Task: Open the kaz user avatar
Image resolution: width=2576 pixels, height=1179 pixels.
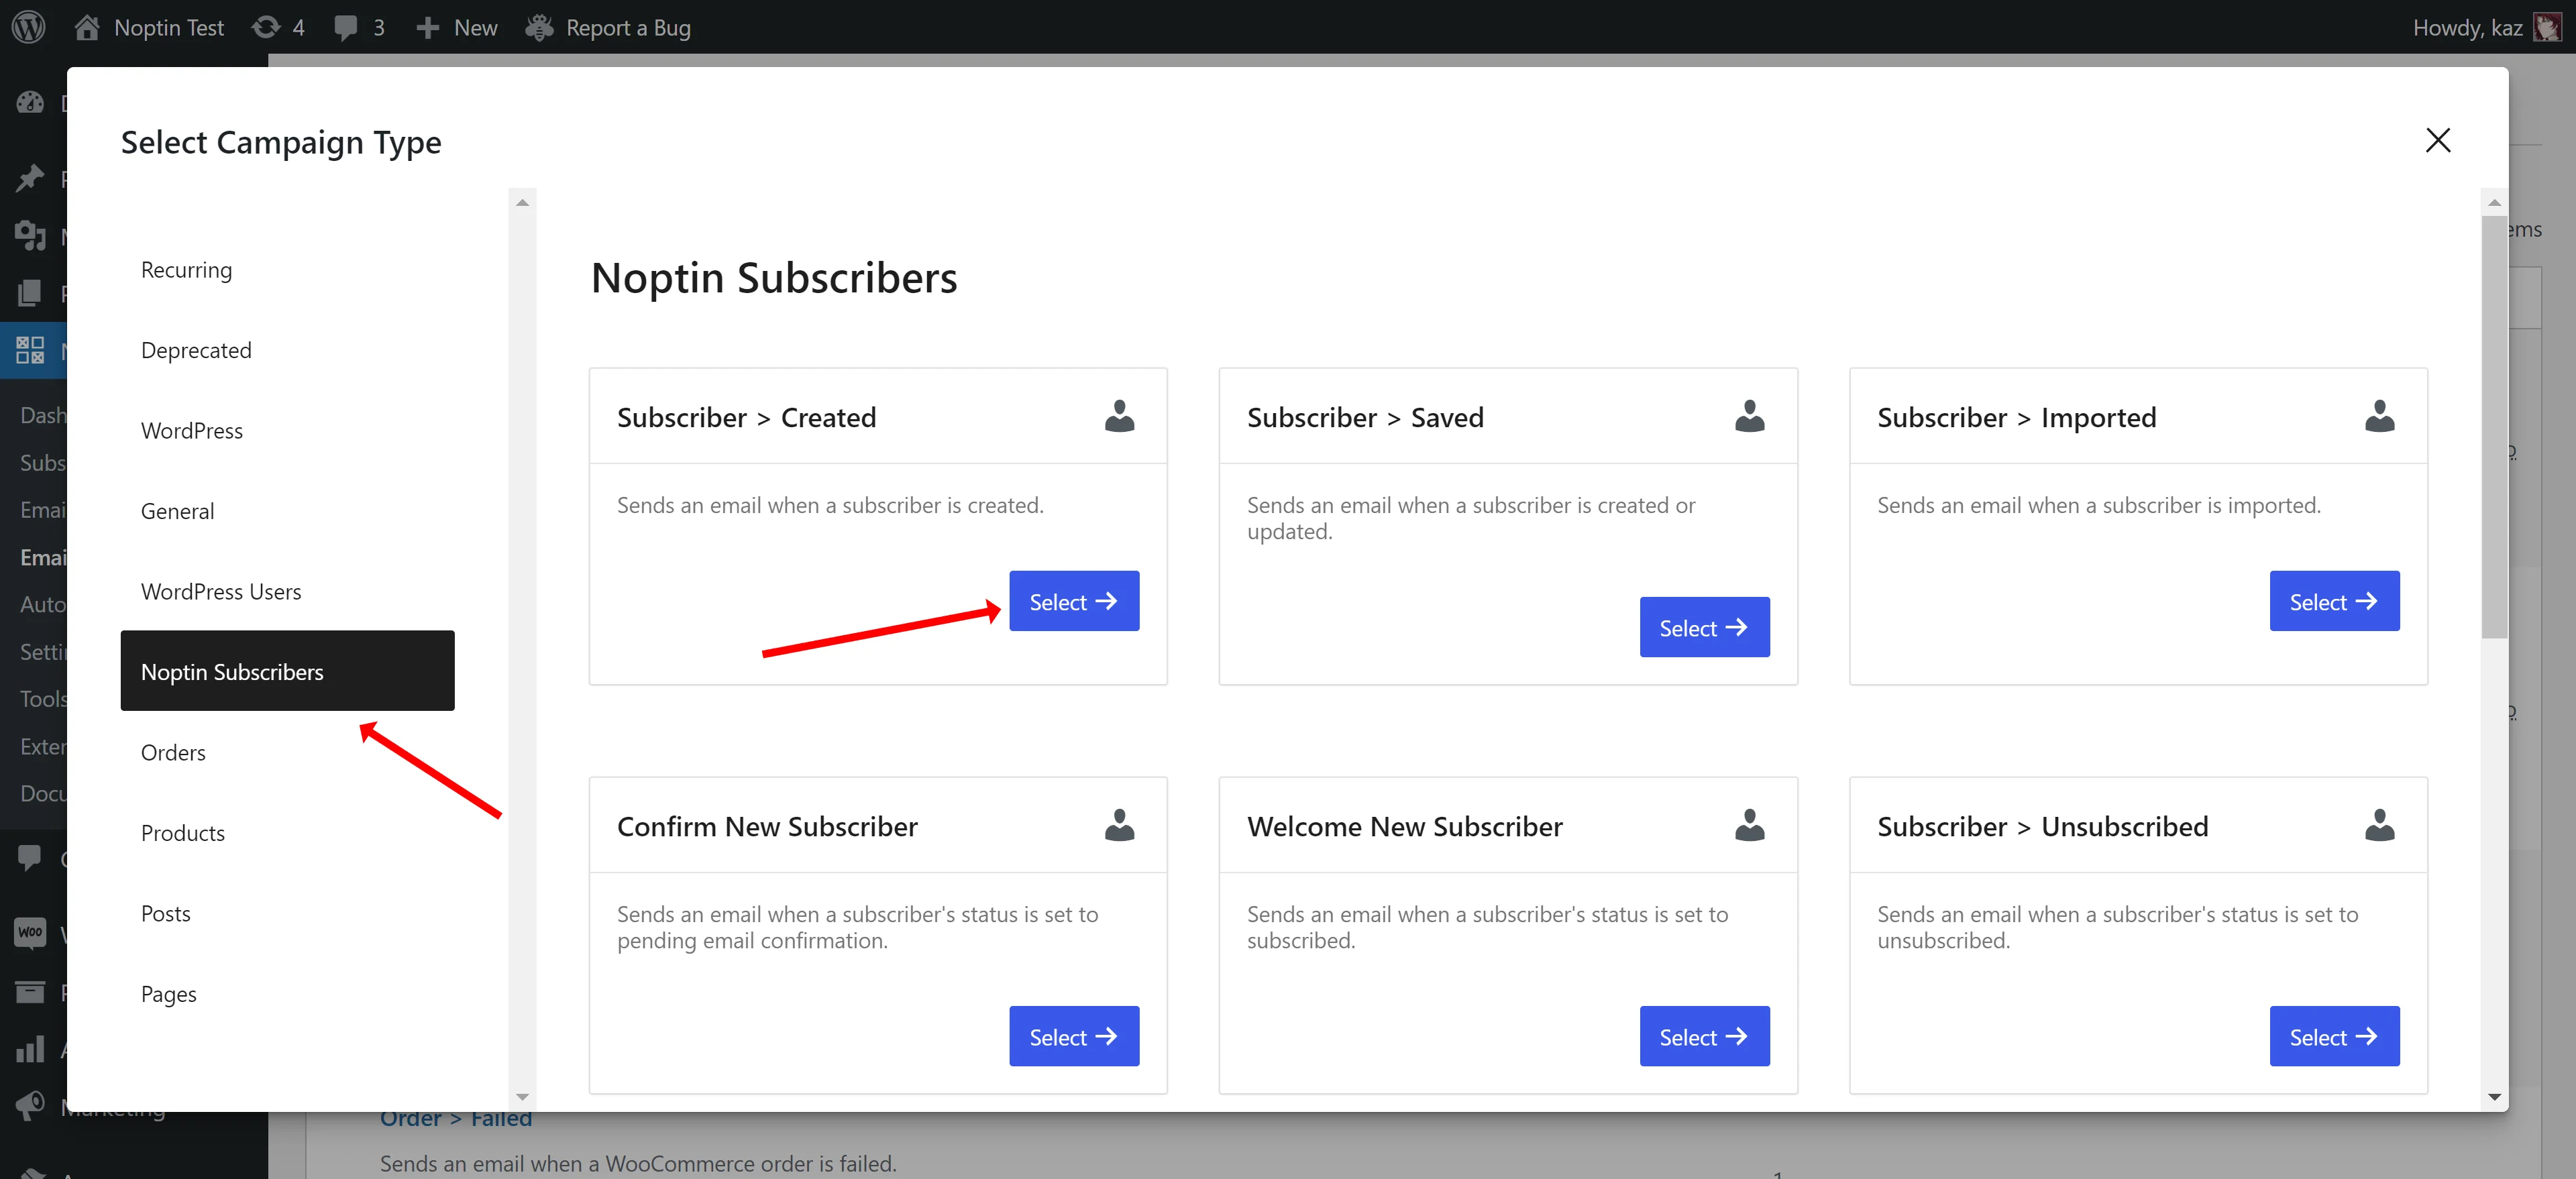Action: pos(2547,27)
